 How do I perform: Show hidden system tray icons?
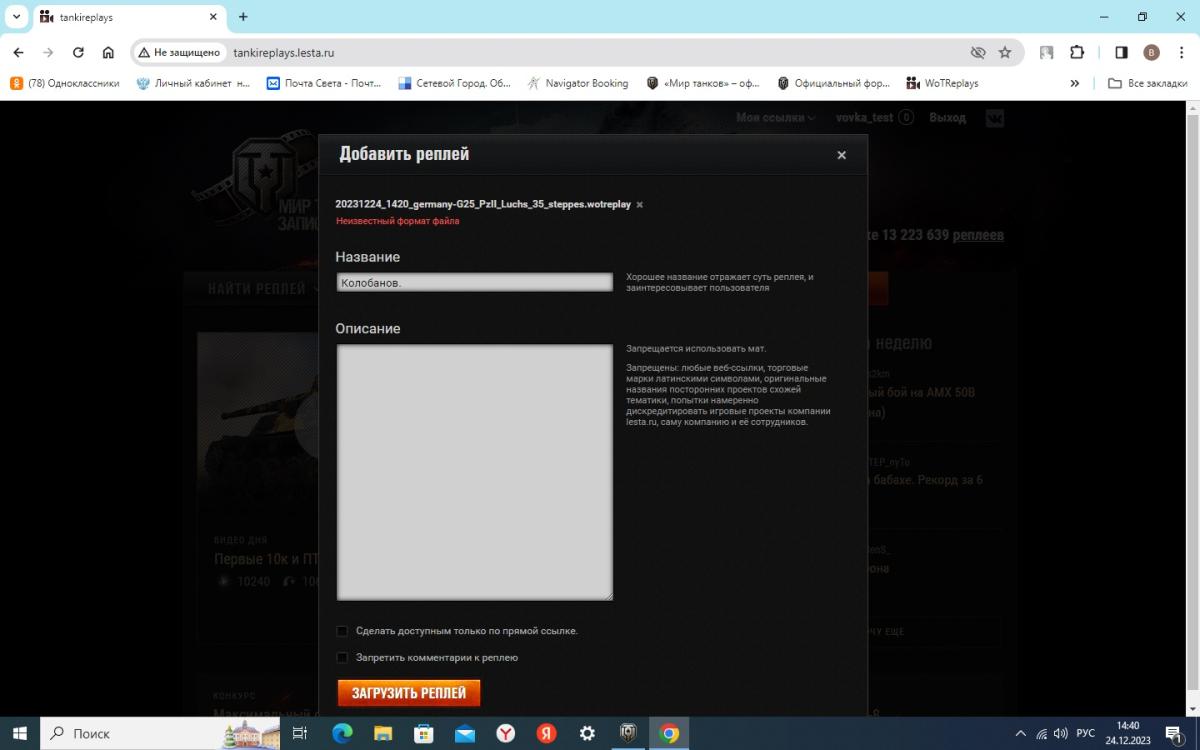tap(1020, 733)
